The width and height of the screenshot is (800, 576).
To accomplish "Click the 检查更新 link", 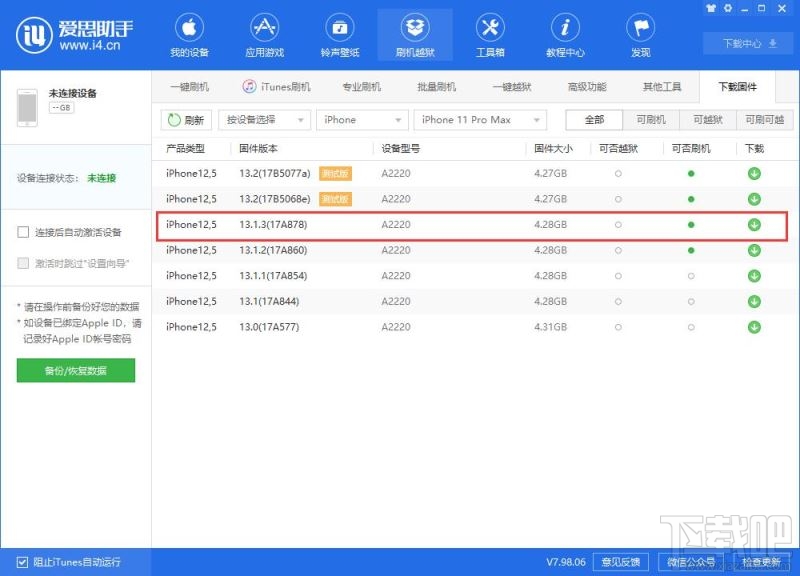I will [761, 563].
